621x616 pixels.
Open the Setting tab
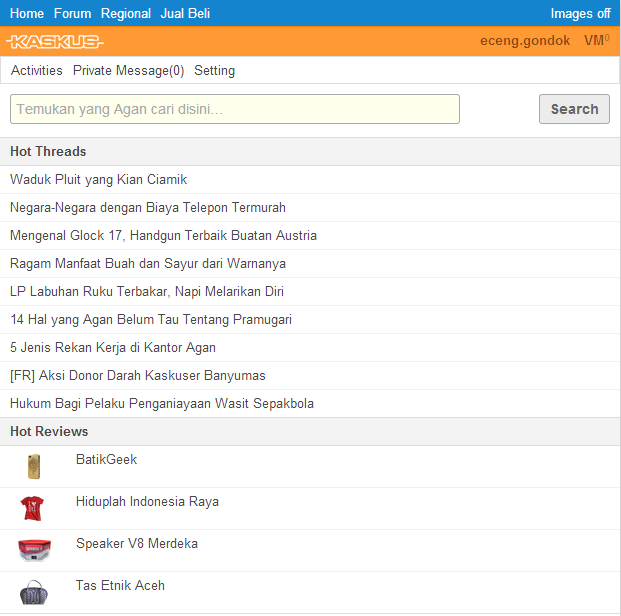click(214, 71)
